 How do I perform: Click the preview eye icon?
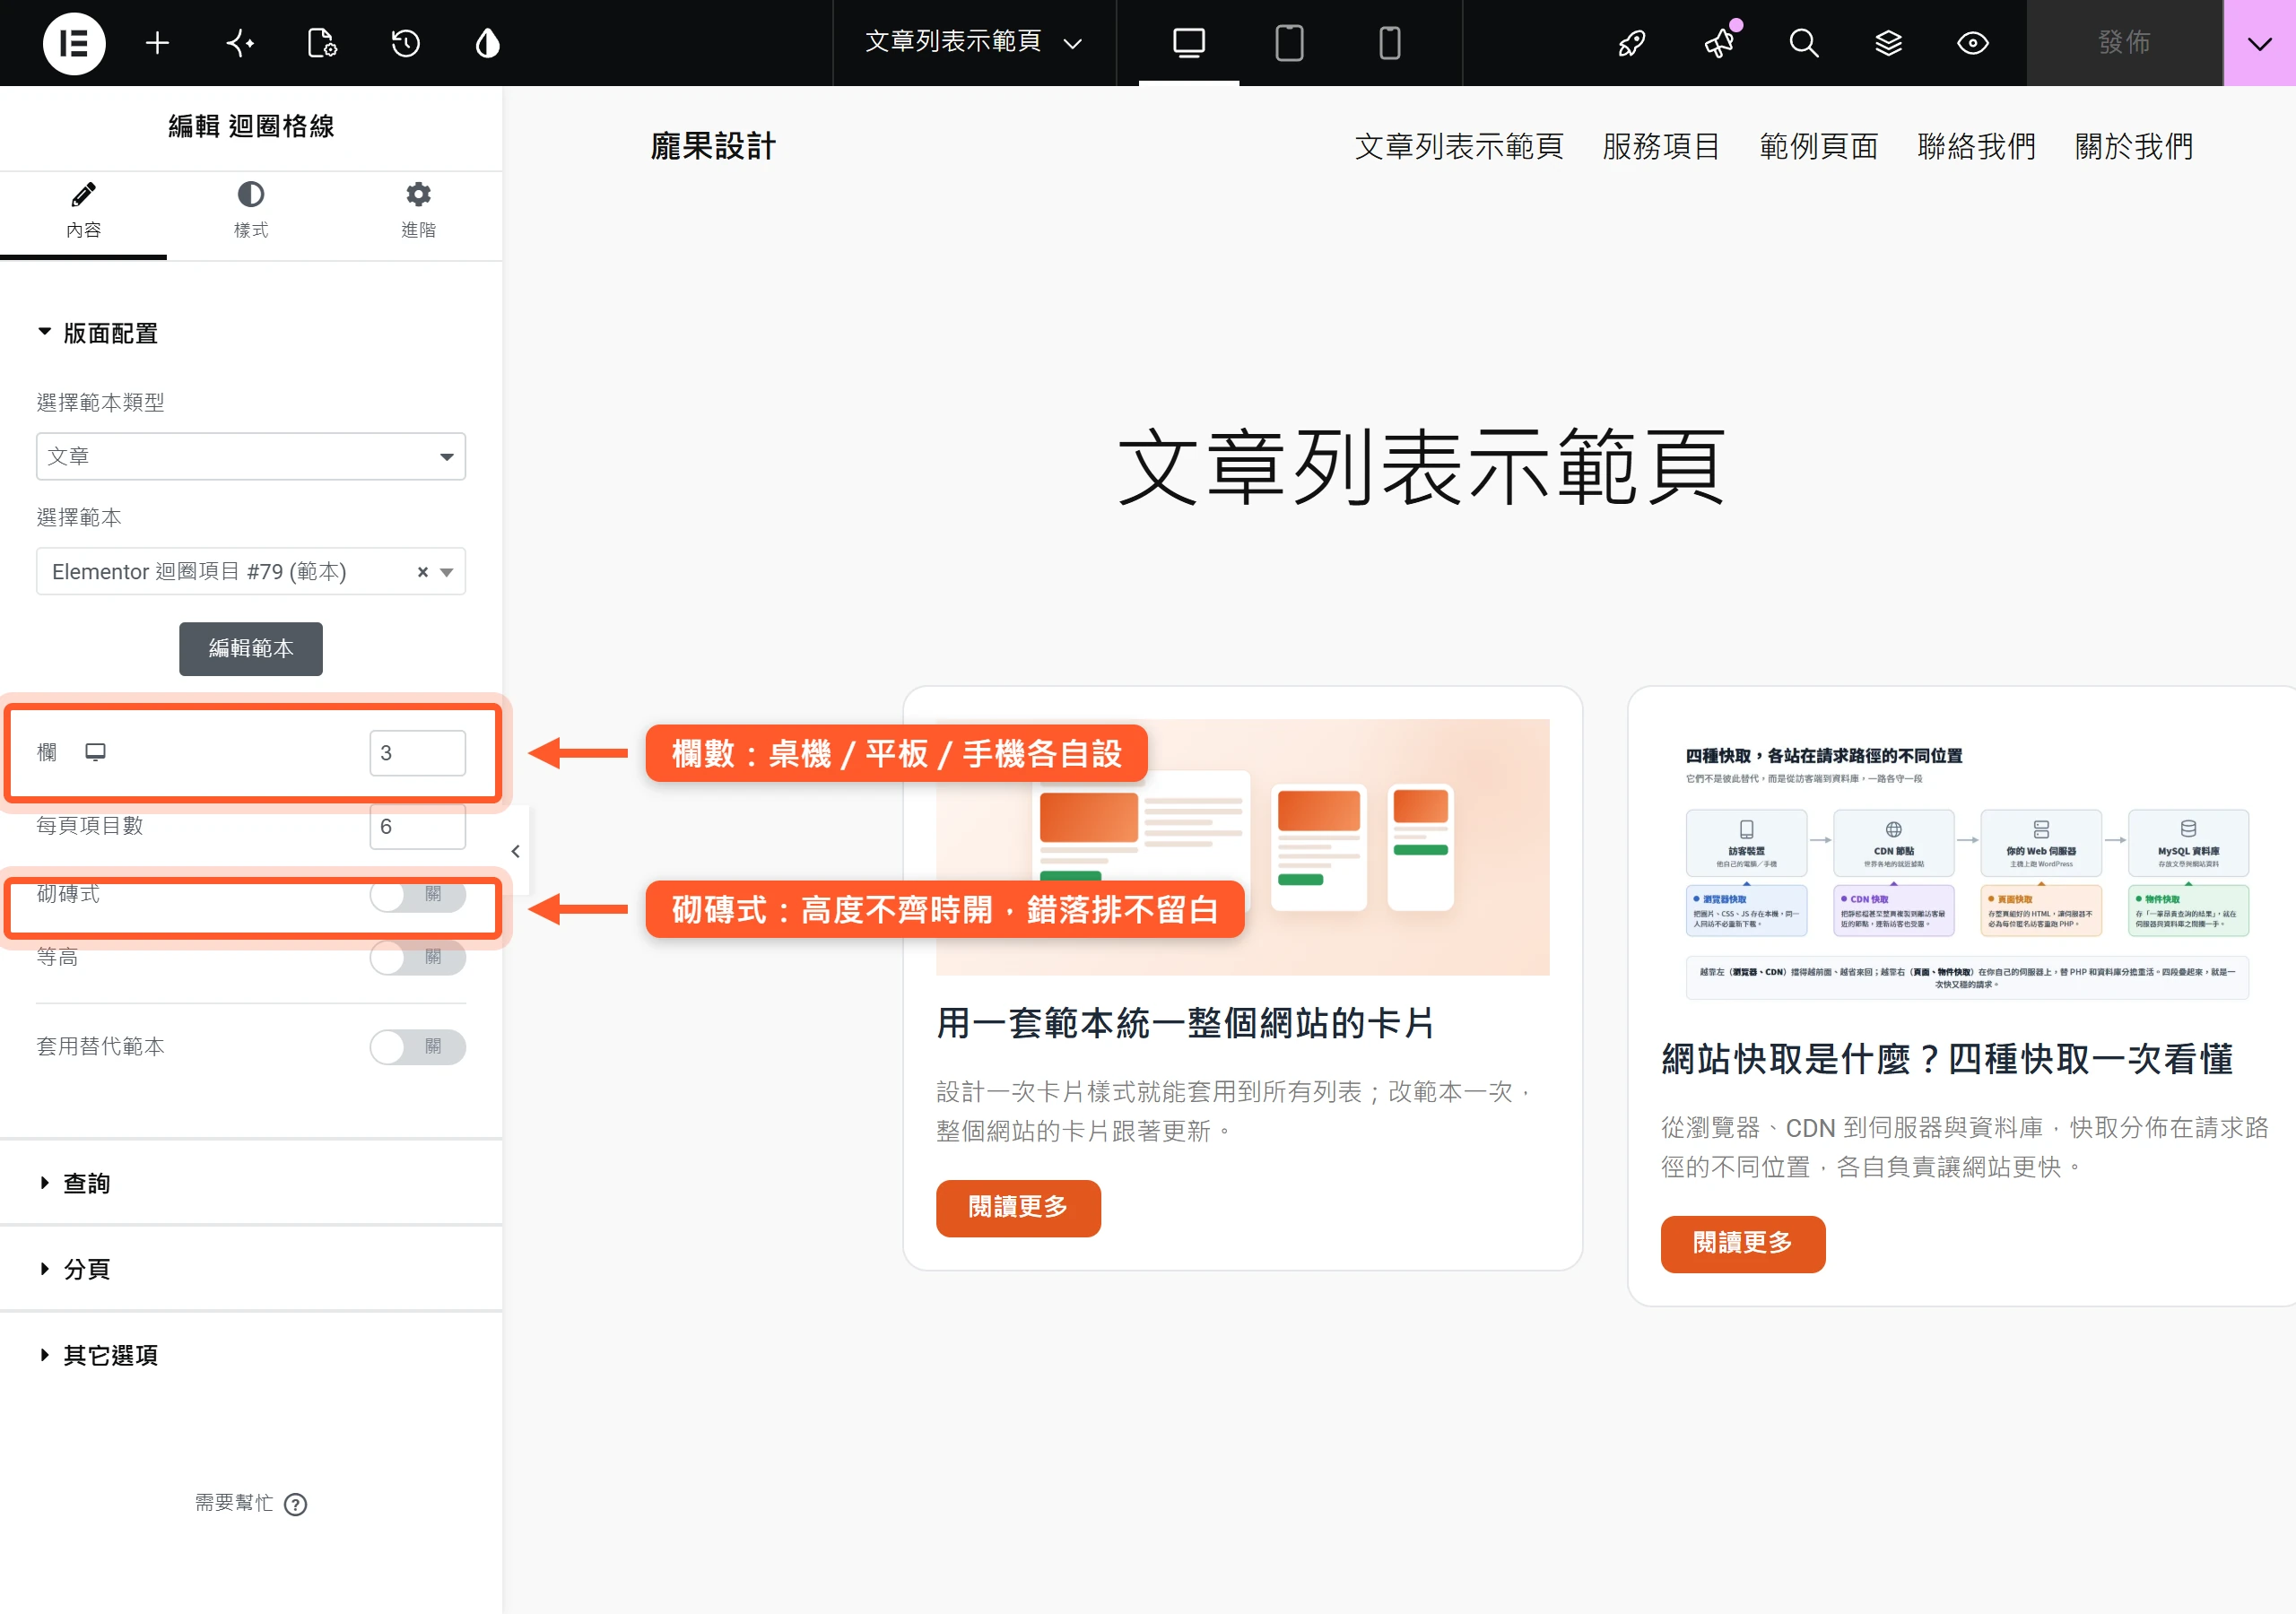click(1973, 43)
